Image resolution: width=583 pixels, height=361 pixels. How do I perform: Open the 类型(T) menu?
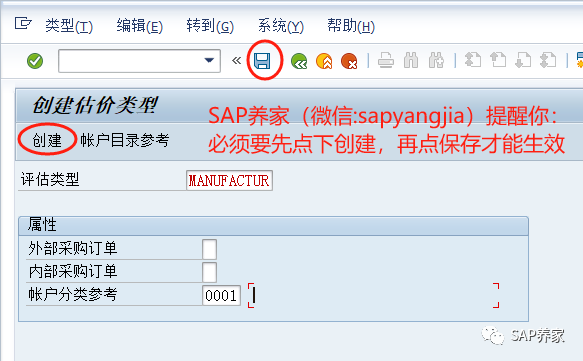[69, 26]
